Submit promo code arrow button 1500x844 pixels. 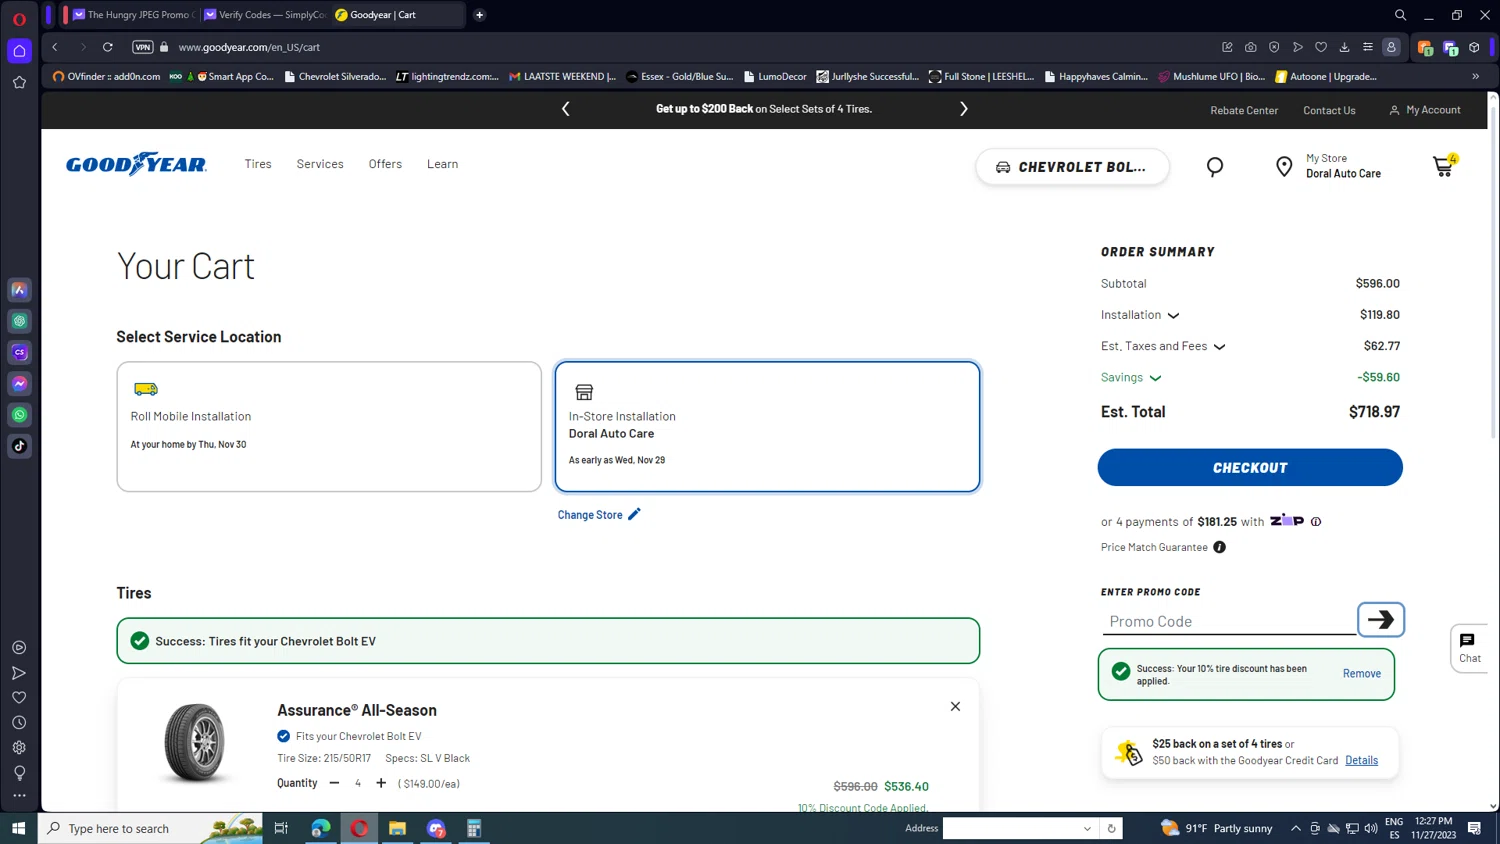point(1381,620)
